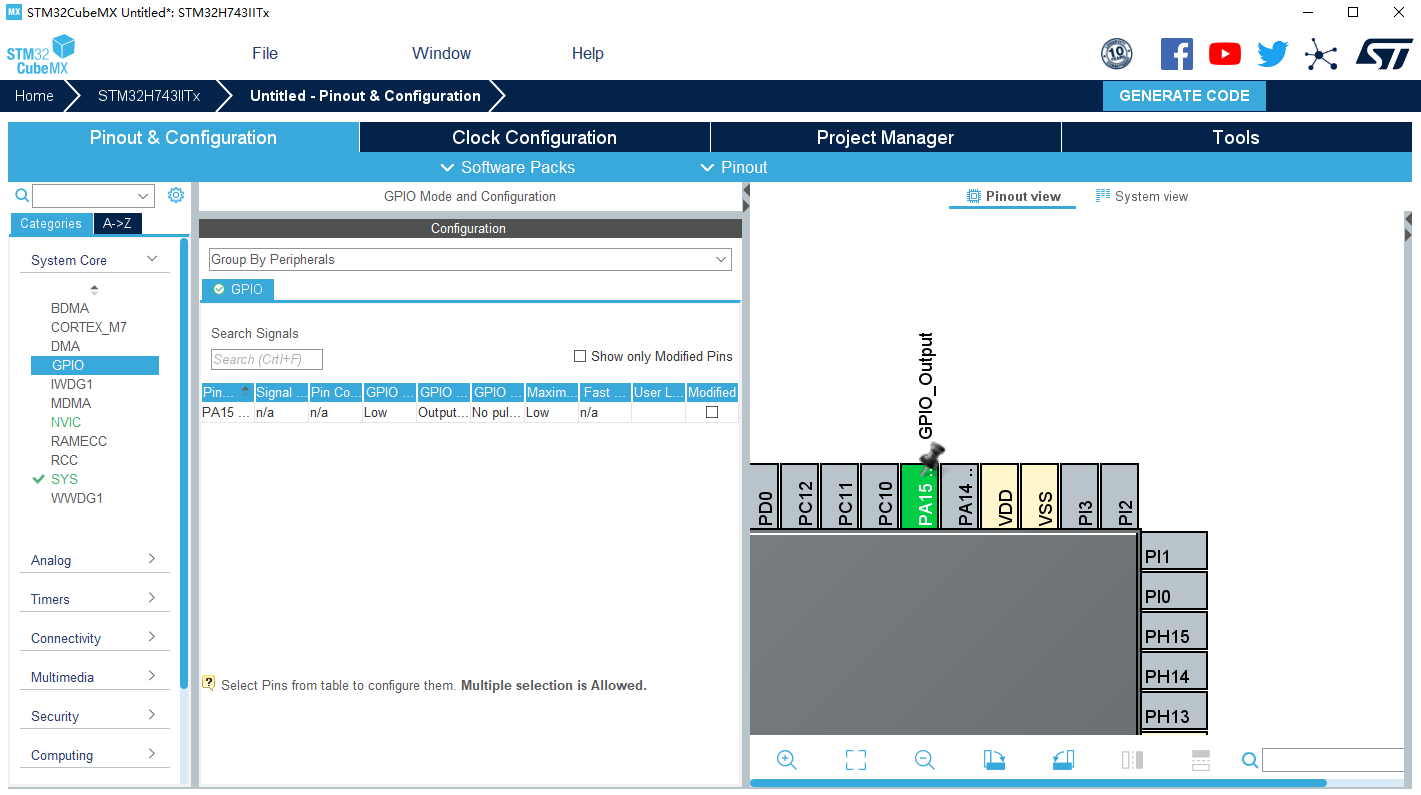The height and width of the screenshot is (795, 1421).
Task: Open the Software Packs dropdown
Action: click(508, 167)
